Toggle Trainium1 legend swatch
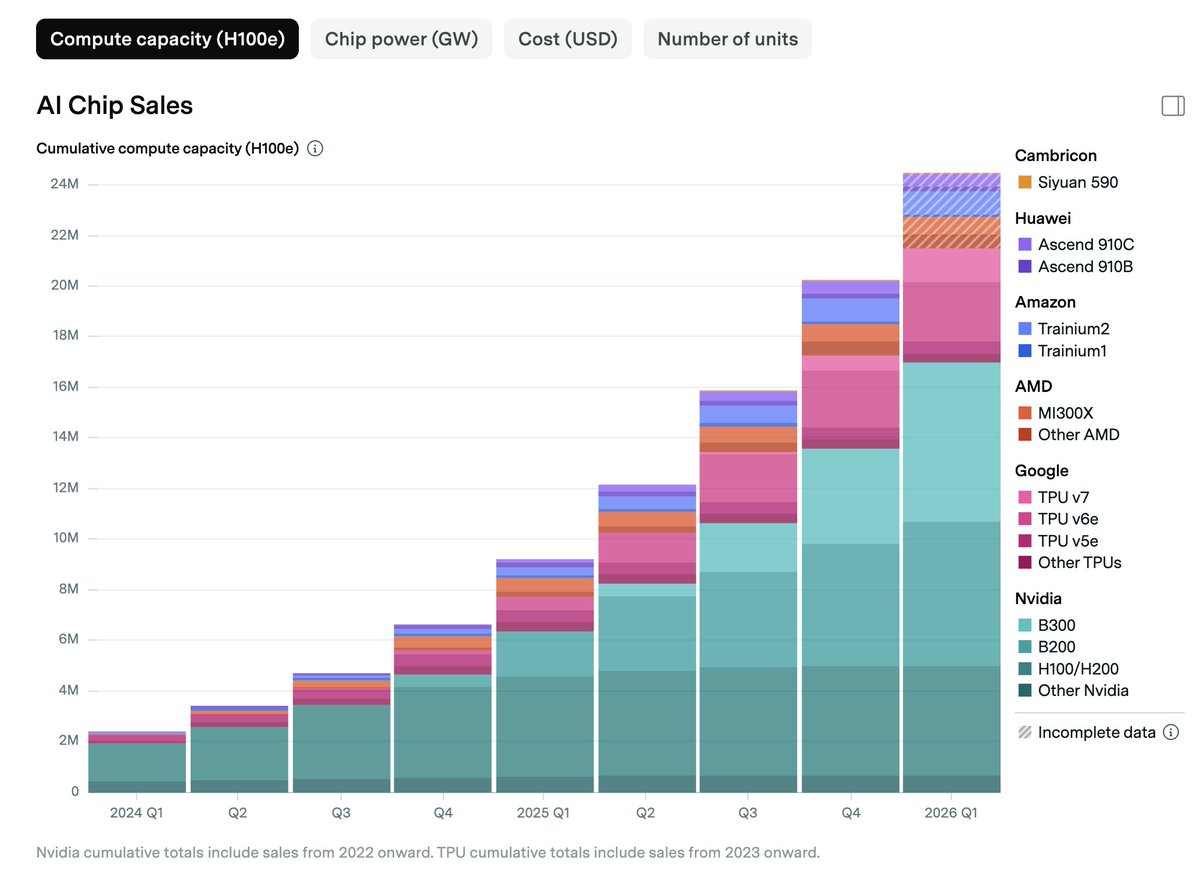Viewport: 1200px width, 871px height. [x=1024, y=350]
